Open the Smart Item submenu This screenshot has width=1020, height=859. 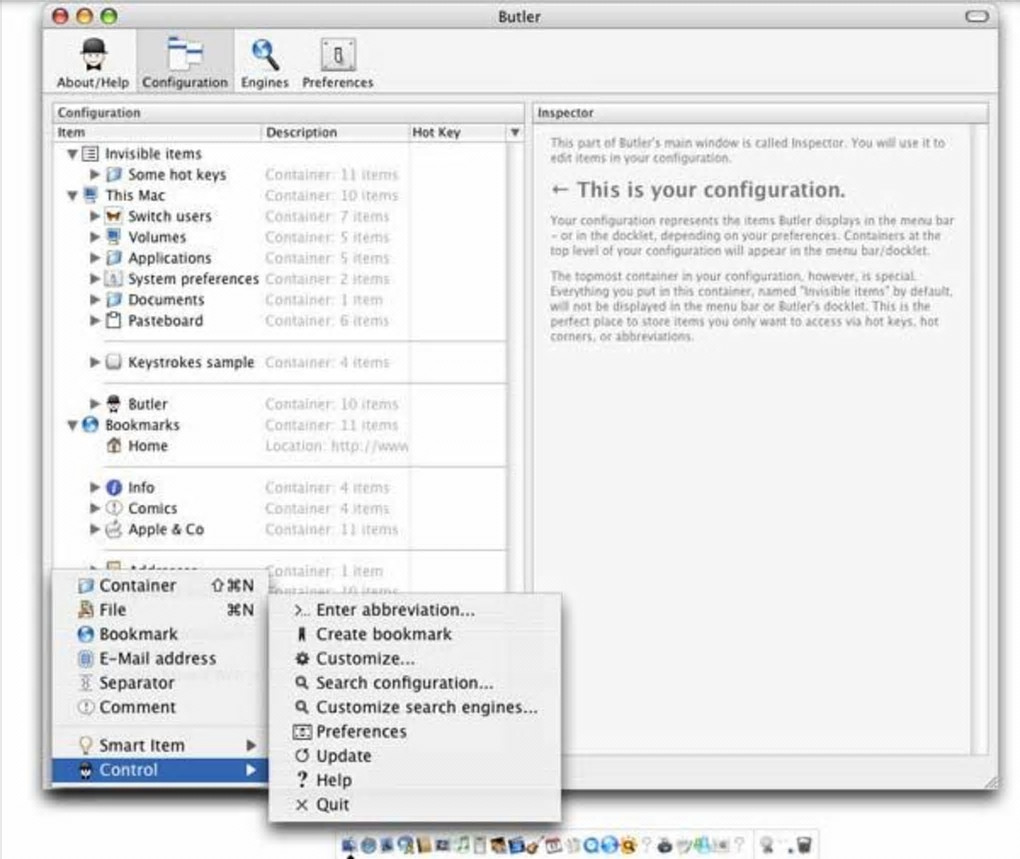(x=160, y=745)
